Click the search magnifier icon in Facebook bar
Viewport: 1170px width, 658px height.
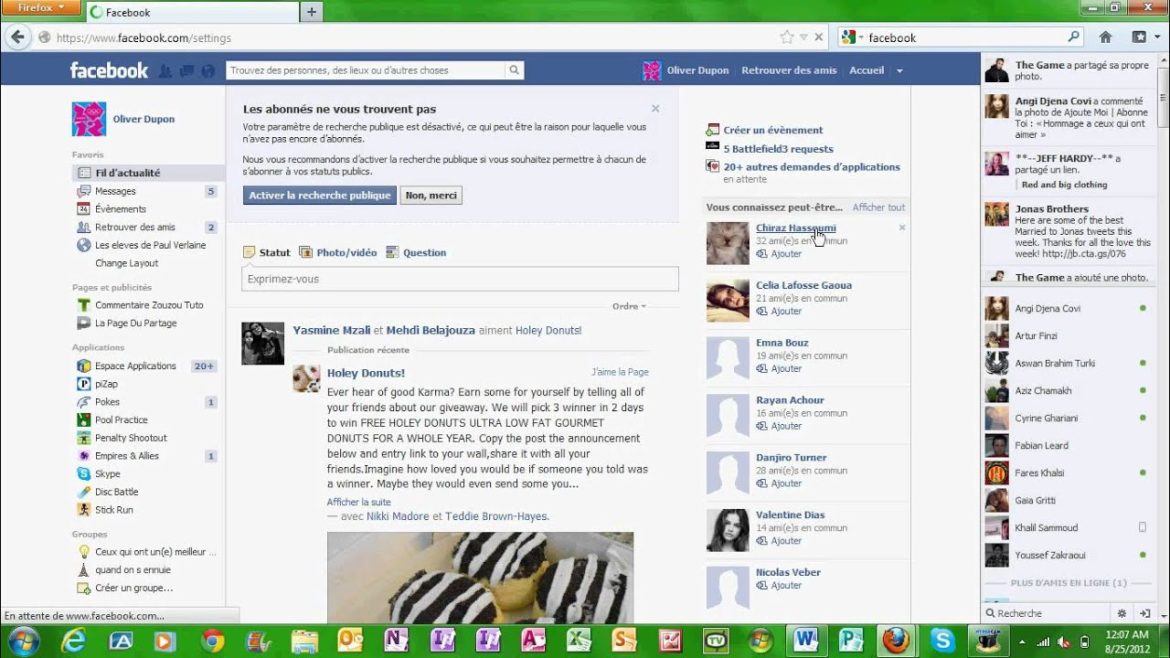pyautogui.click(x=514, y=71)
